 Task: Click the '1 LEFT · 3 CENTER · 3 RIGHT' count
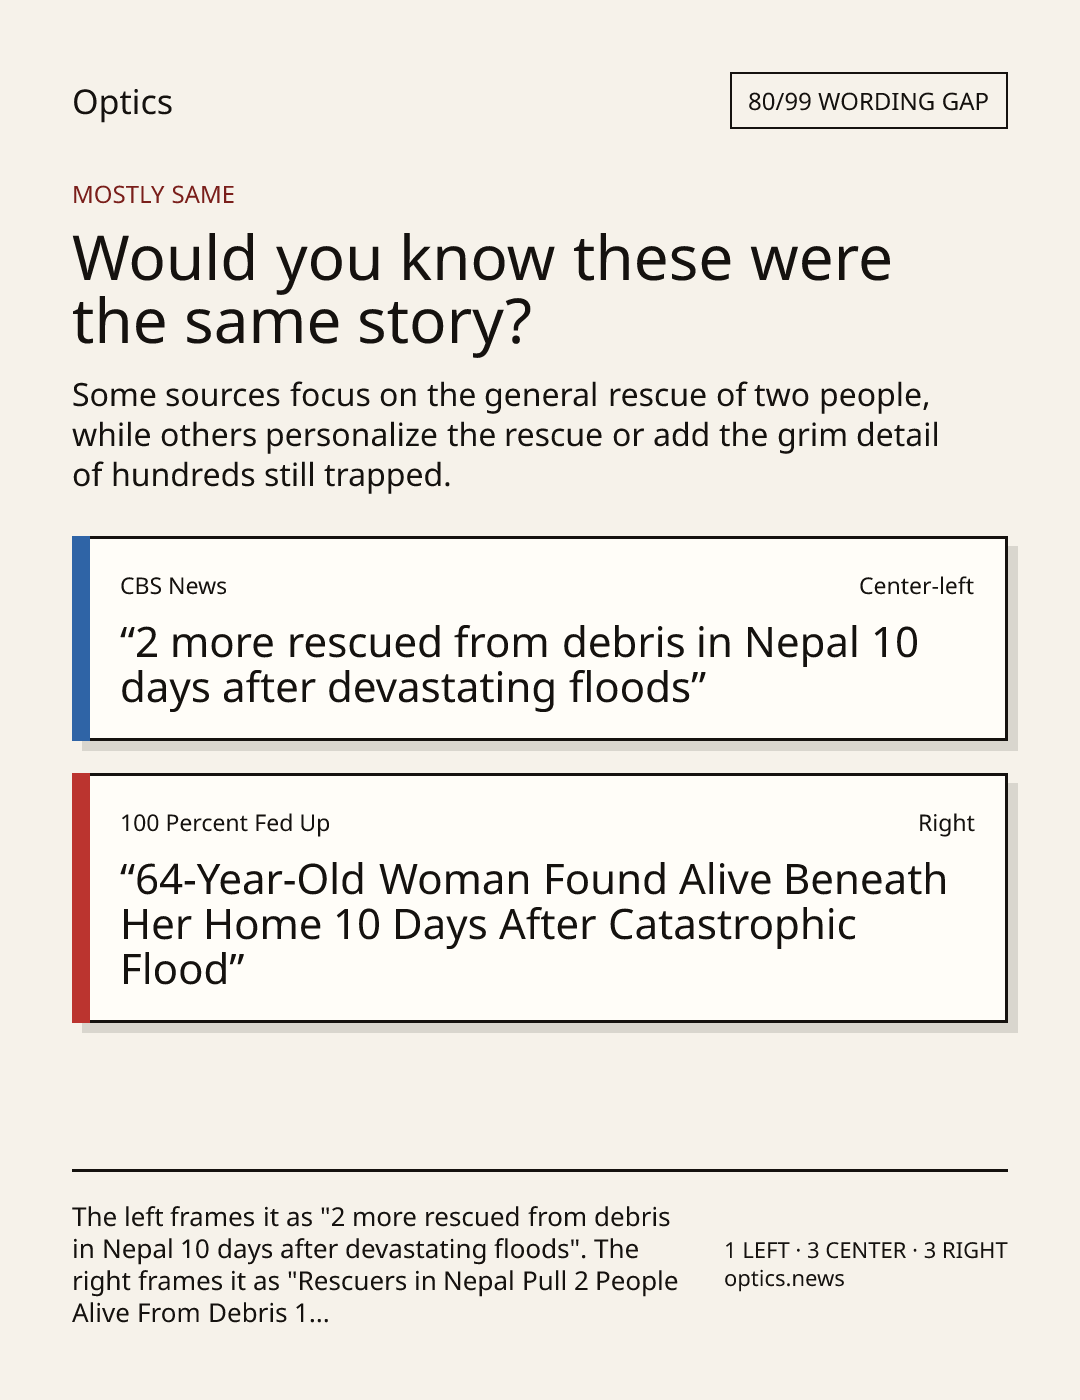tap(866, 1250)
